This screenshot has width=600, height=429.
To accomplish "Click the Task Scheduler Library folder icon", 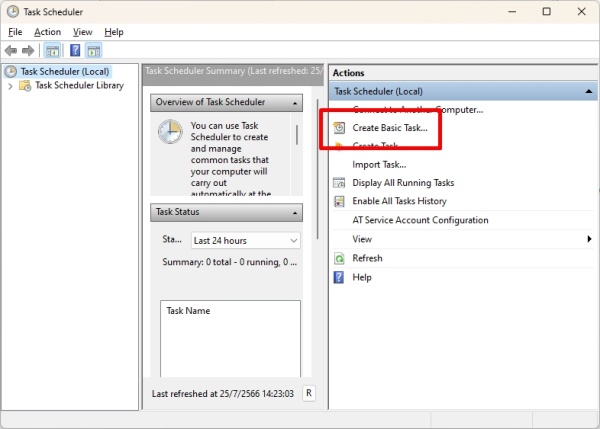I will coord(25,85).
